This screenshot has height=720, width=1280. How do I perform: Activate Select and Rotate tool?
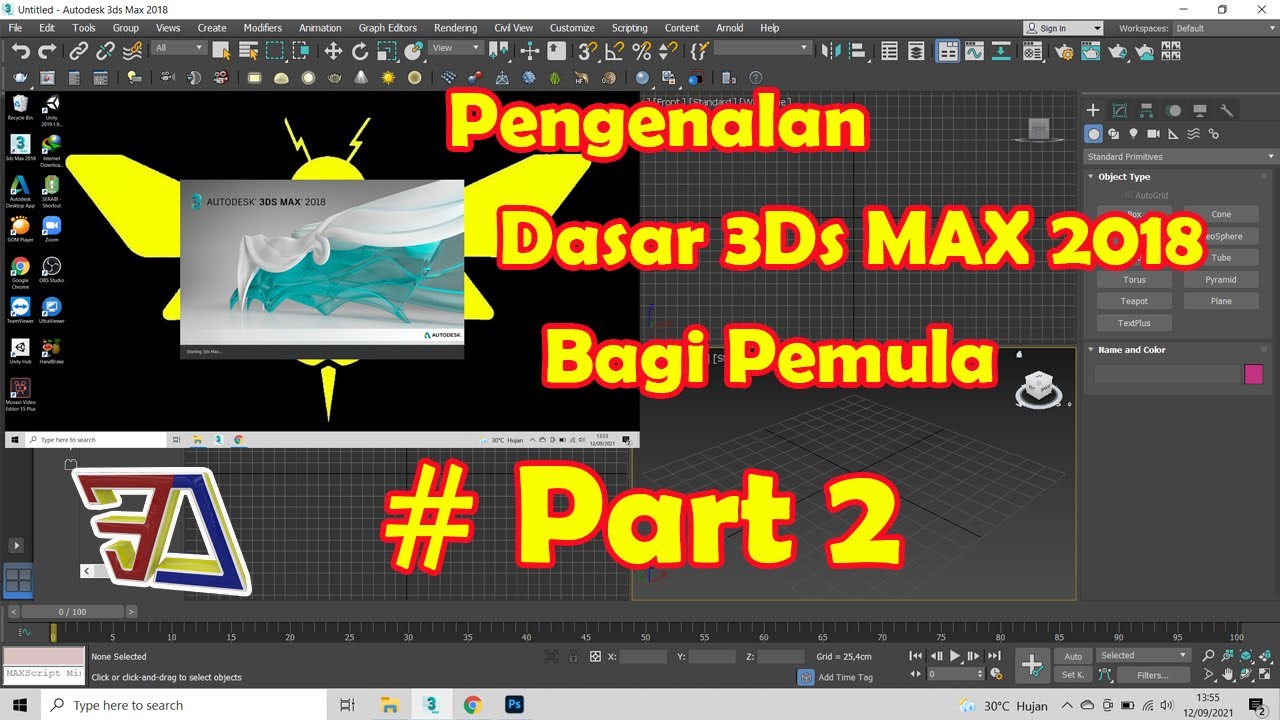pos(360,50)
